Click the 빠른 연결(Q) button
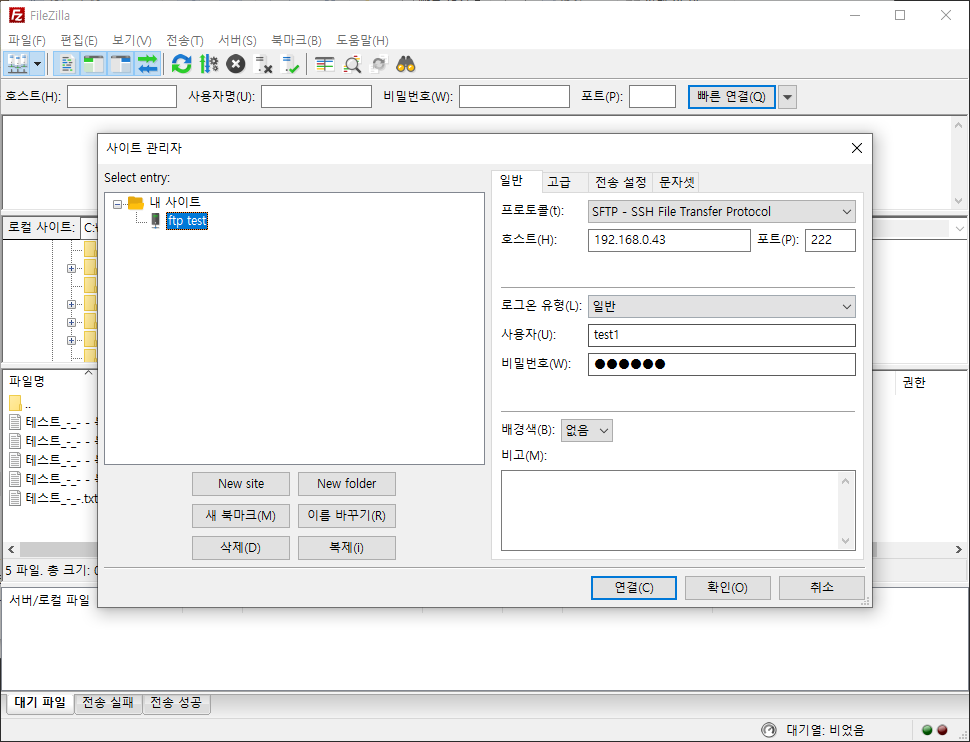 pyautogui.click(x=731, y=97)
